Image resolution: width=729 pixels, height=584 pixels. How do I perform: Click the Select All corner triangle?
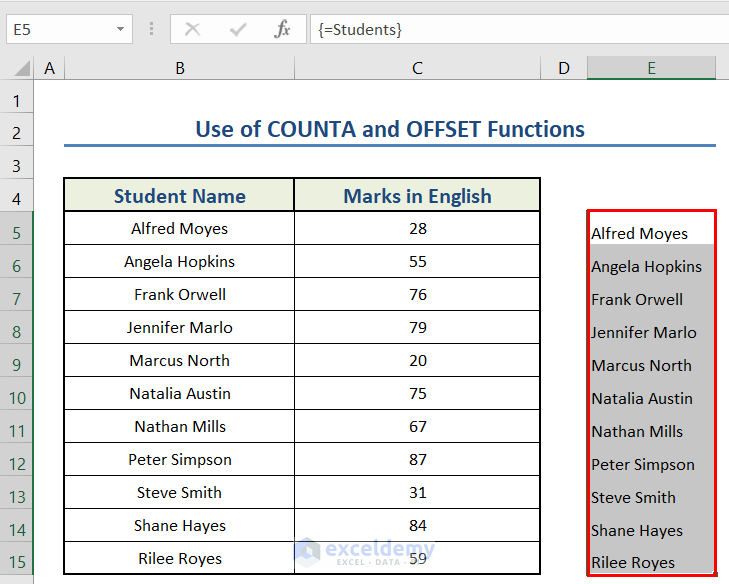click(21, 69)
